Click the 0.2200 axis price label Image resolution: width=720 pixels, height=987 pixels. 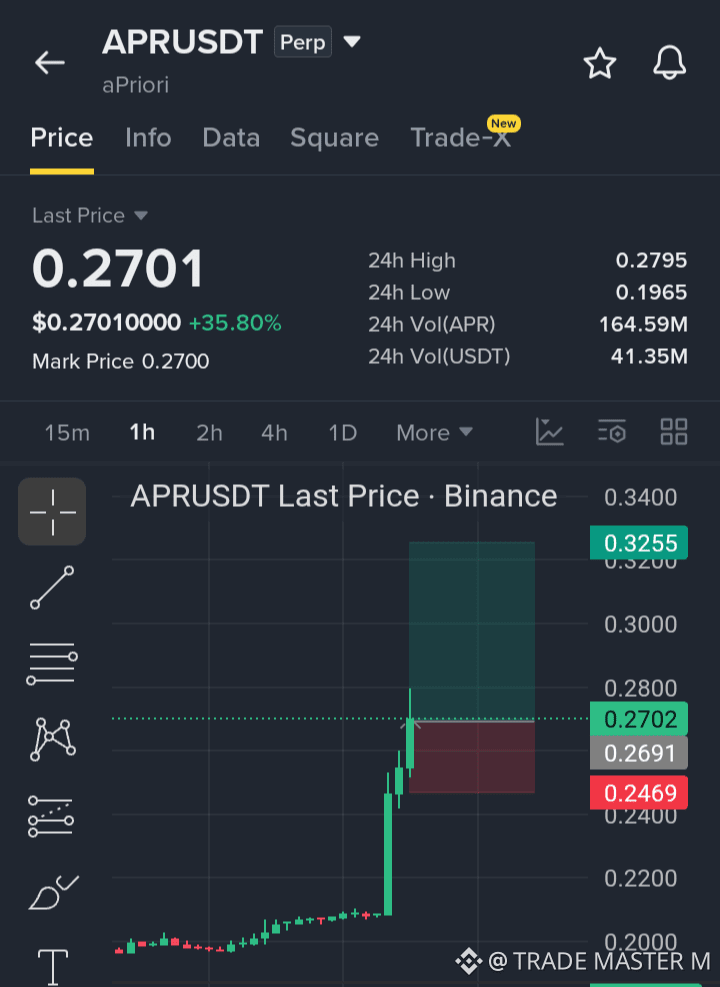(x=640, y=878)
